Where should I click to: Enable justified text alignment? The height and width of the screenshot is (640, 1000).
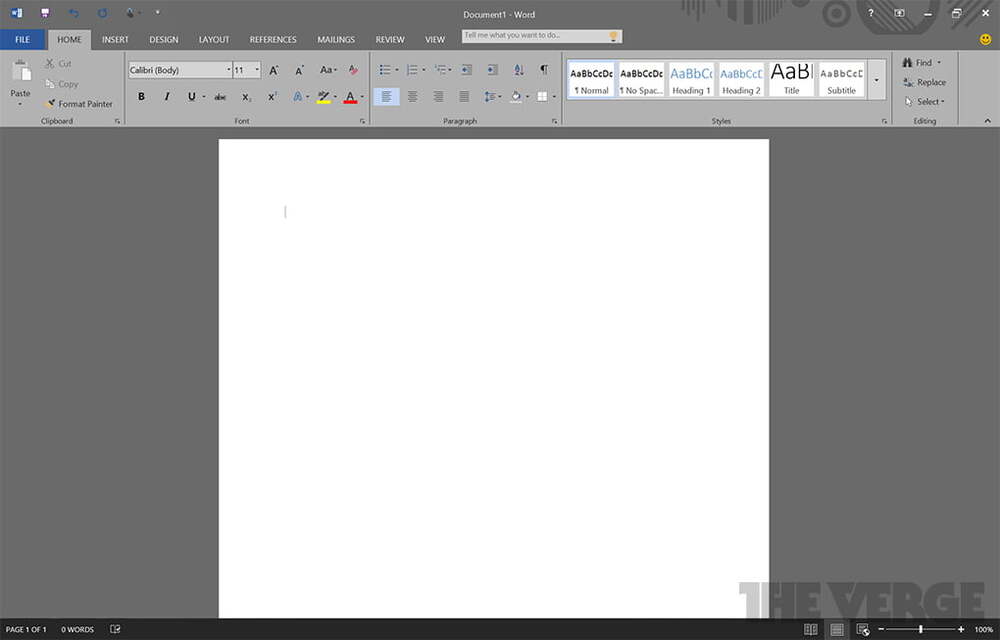click(461, 96)
